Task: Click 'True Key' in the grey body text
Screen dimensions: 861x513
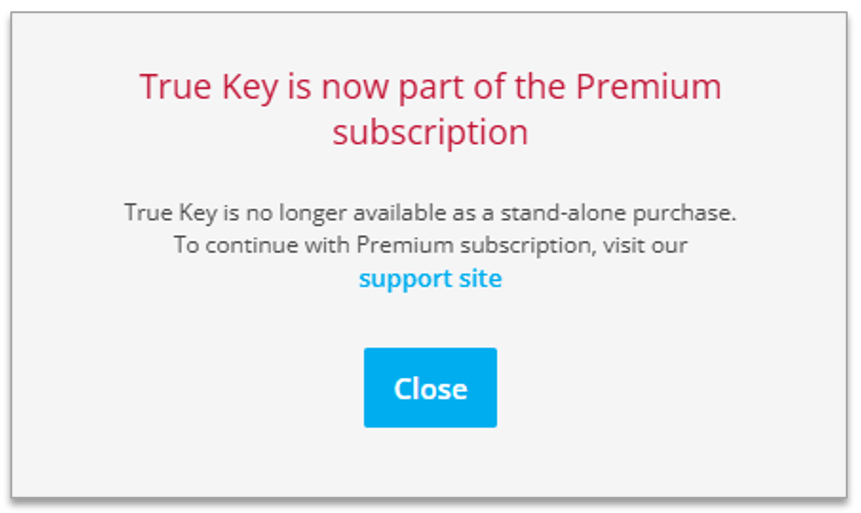Action: (159, 212)
